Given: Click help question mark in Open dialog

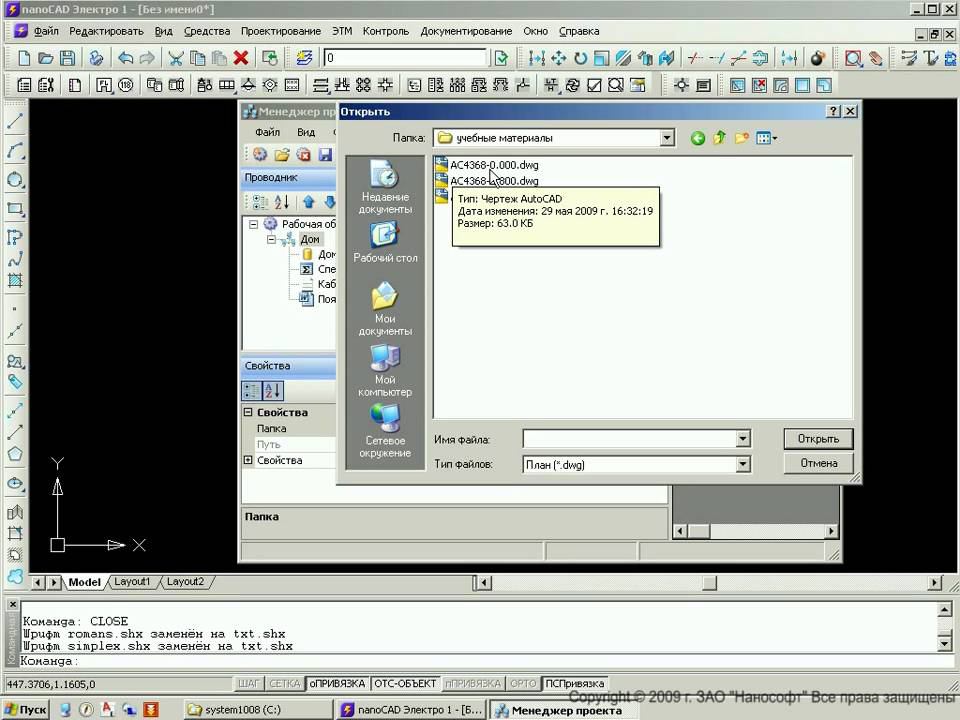Looking at the screenshot, I should click(x=833, y=111).
